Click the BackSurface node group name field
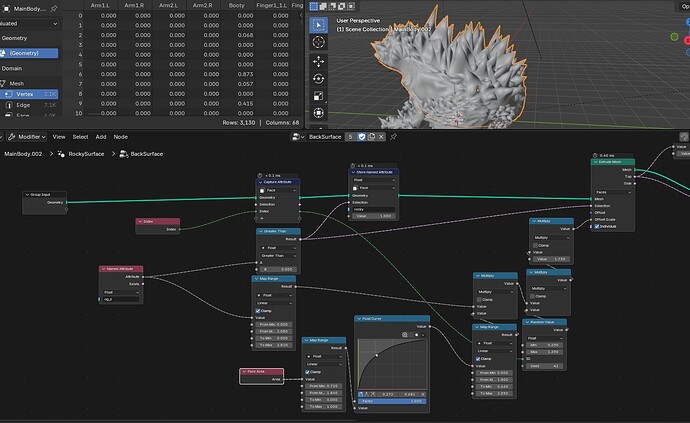The width and height of the screenshot is (690, 423). tap(325, 137)
